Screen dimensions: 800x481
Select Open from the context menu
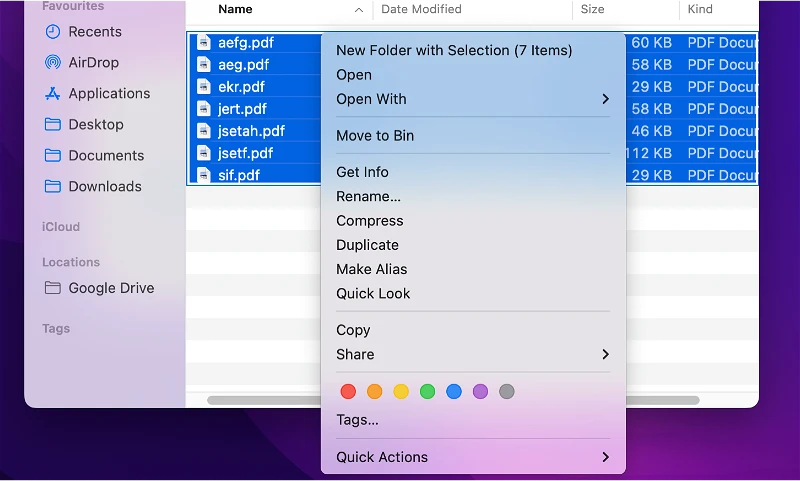pos(354,75)
